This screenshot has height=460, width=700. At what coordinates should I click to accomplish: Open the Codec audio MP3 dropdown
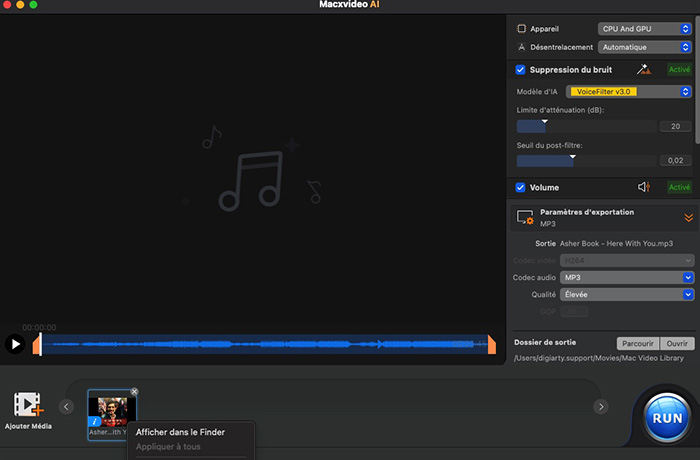point(627,277)
